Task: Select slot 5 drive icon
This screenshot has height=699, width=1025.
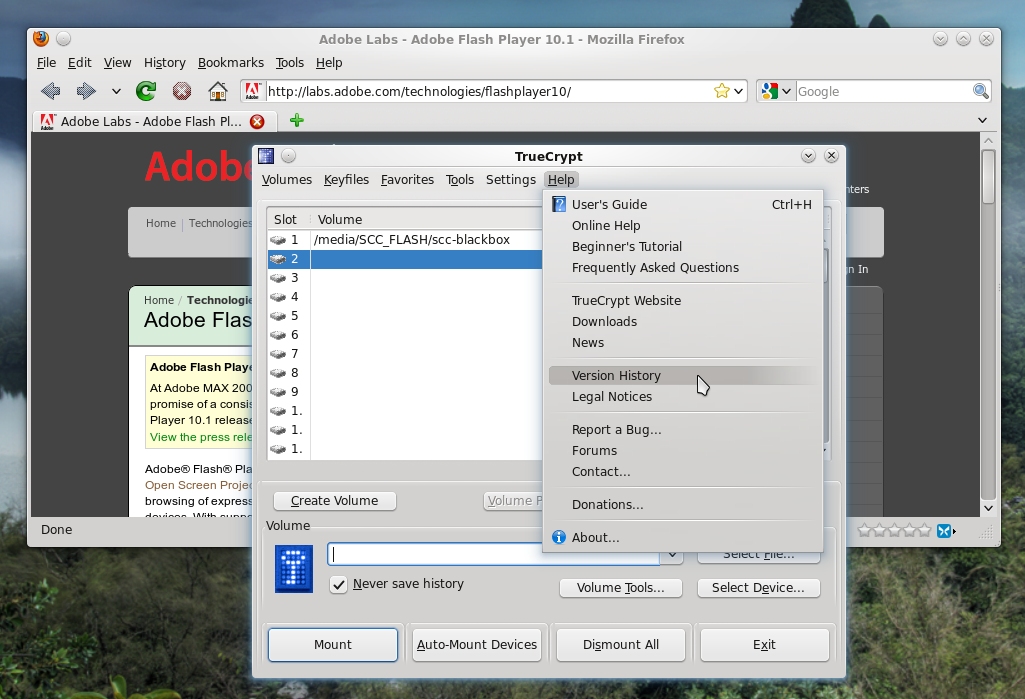Action: (278, 316)
